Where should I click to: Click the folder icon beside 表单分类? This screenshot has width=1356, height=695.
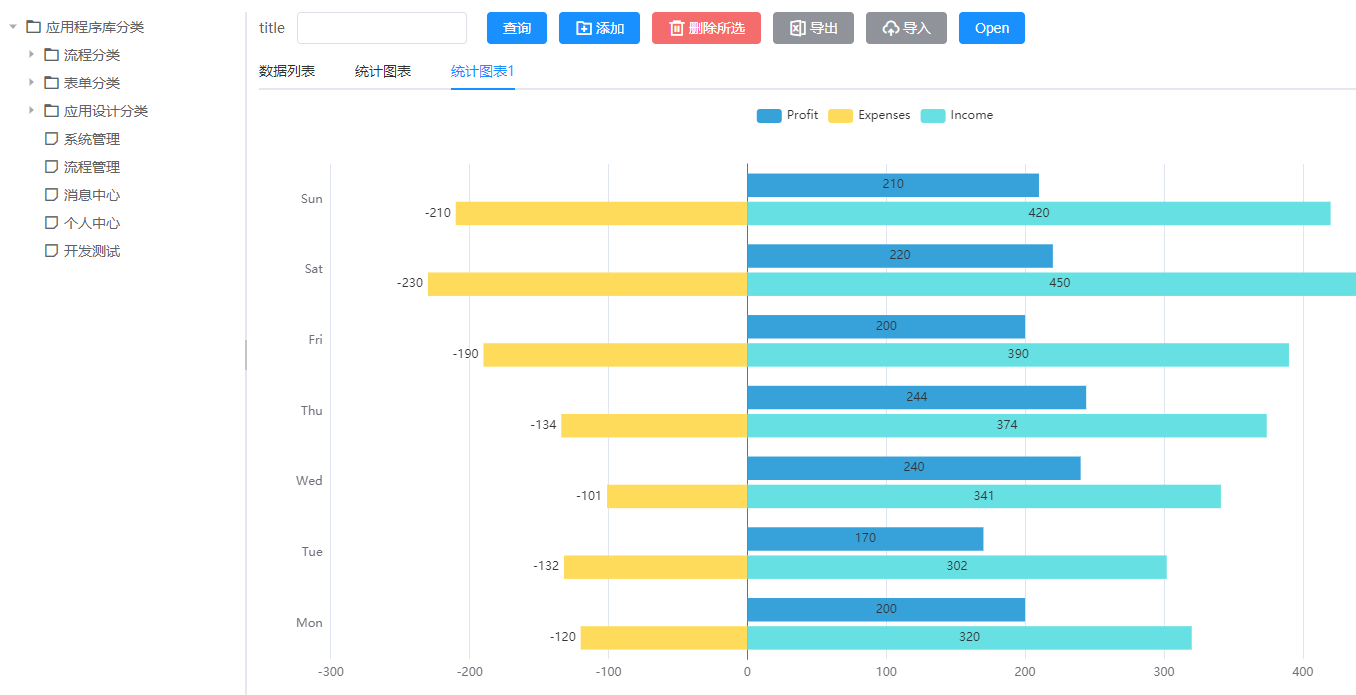point(52,83)
